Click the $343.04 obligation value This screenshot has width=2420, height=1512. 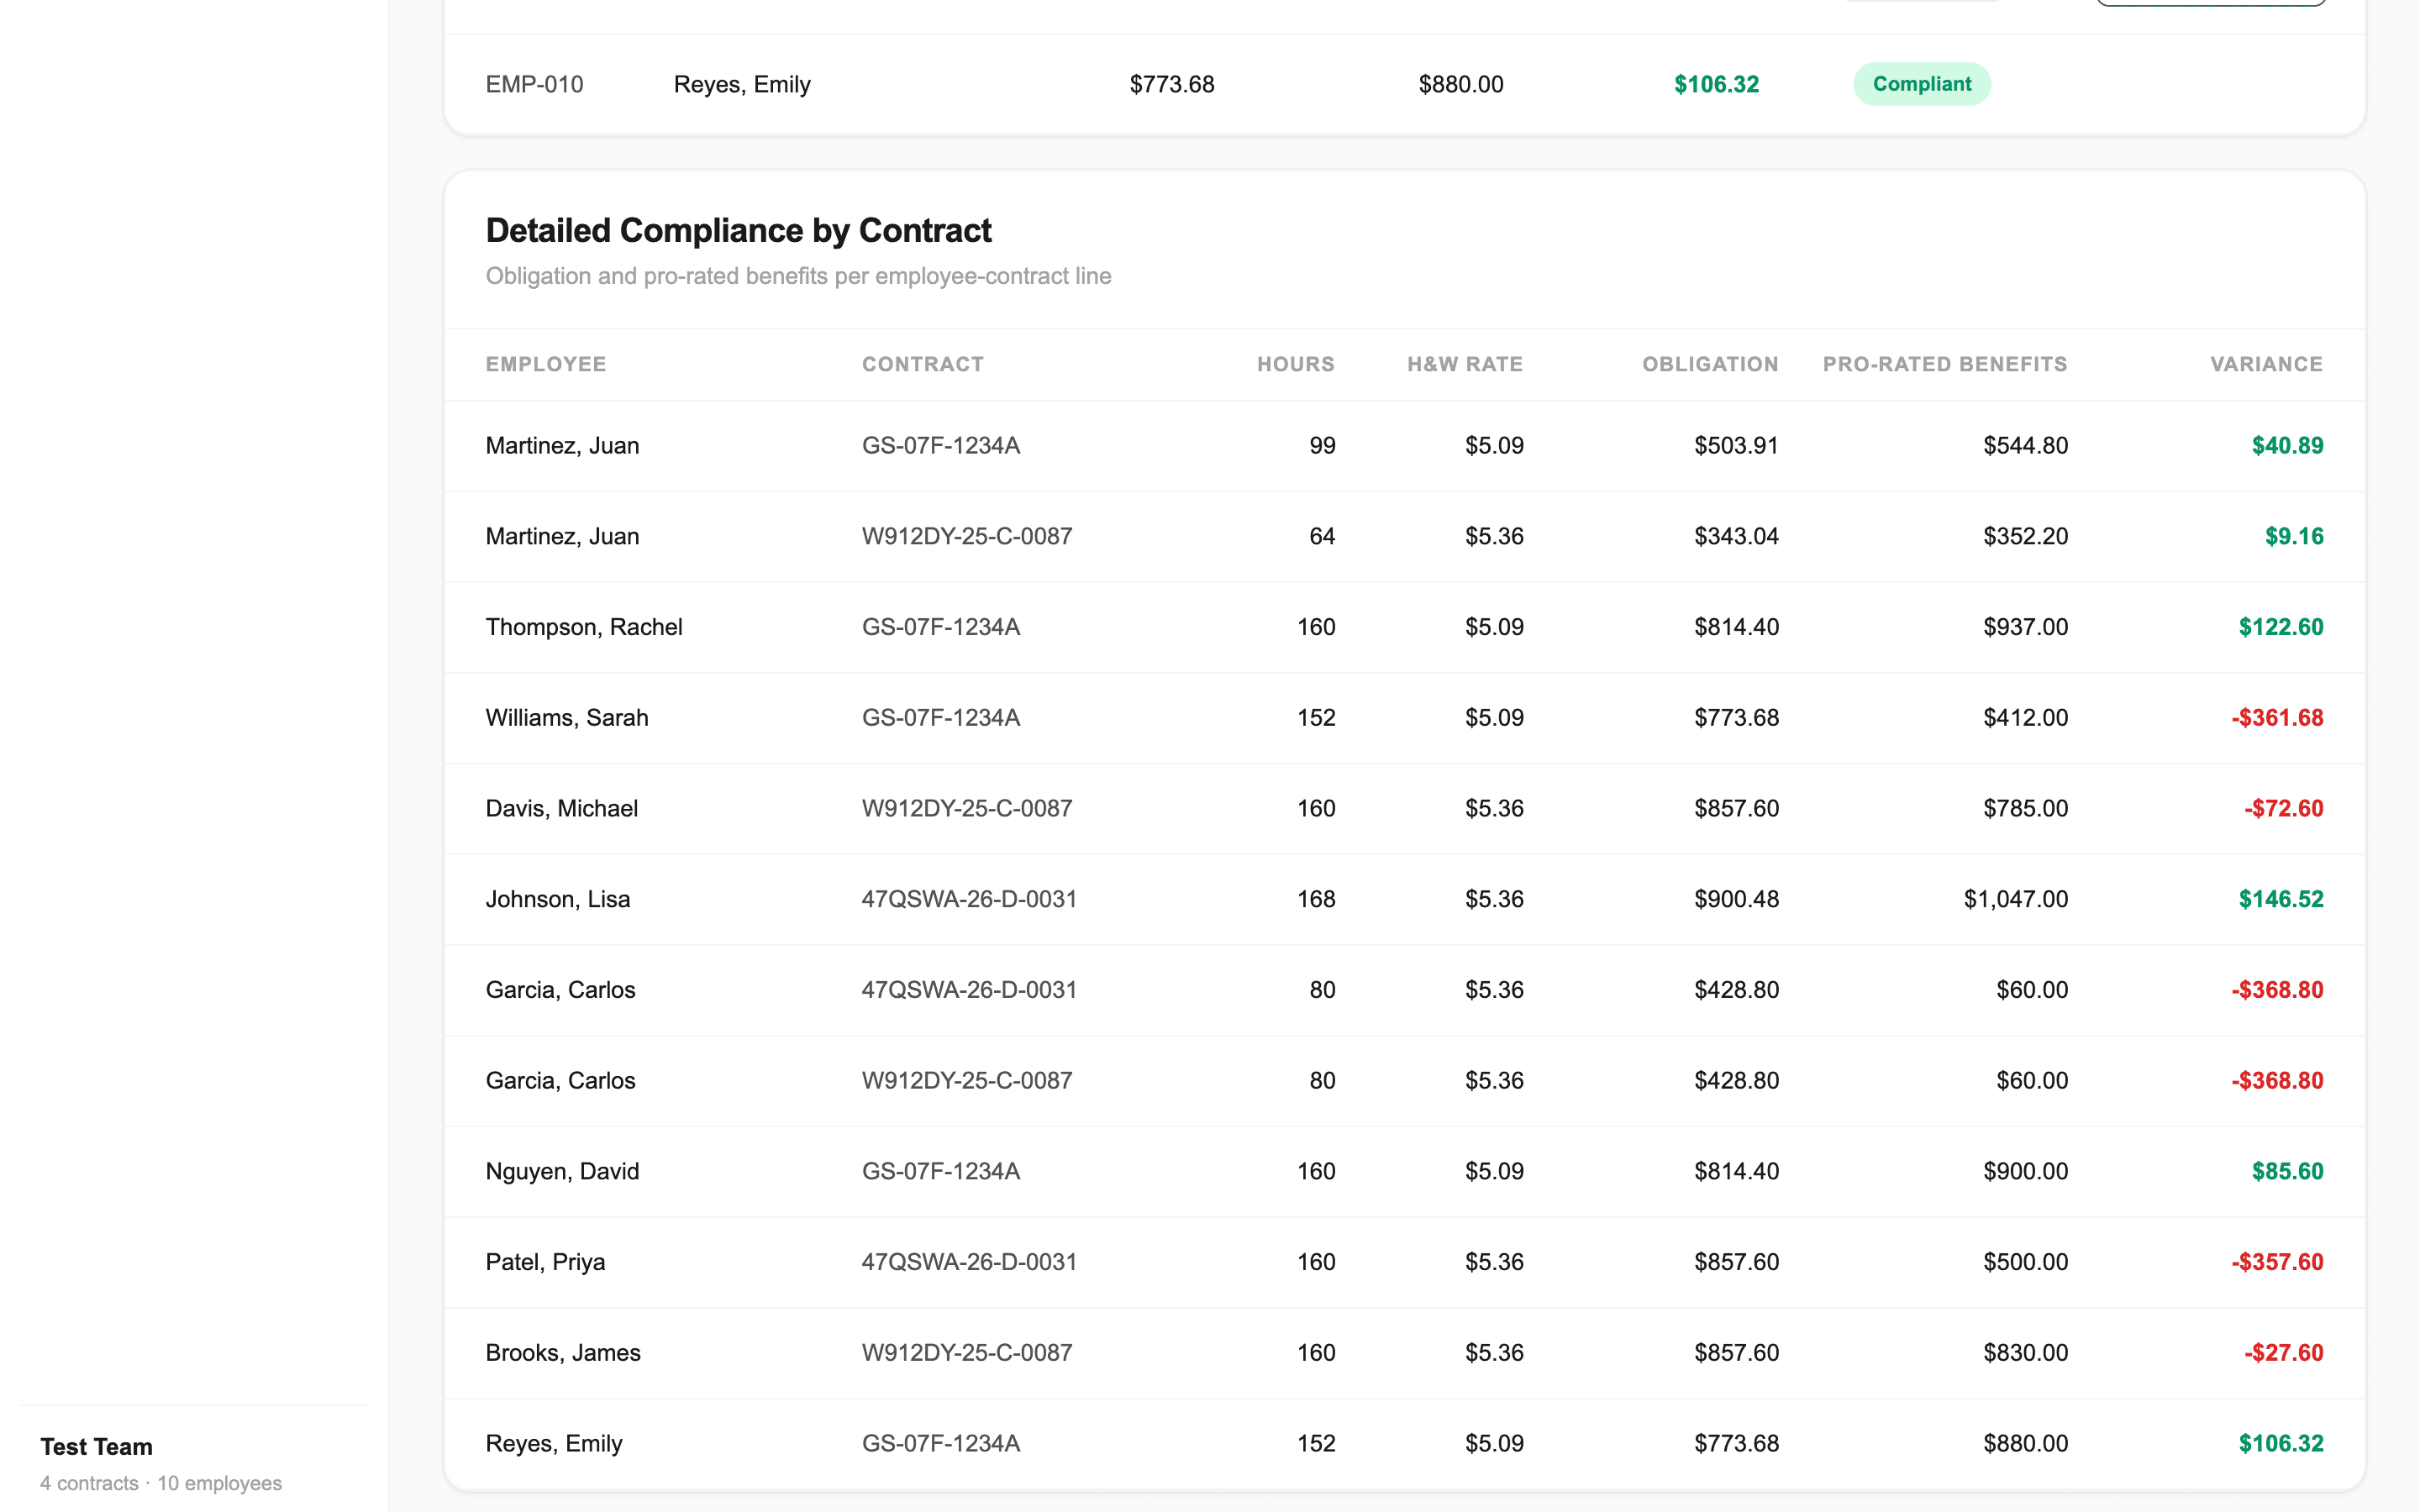pyautogui.click(x=1736, y=537)
